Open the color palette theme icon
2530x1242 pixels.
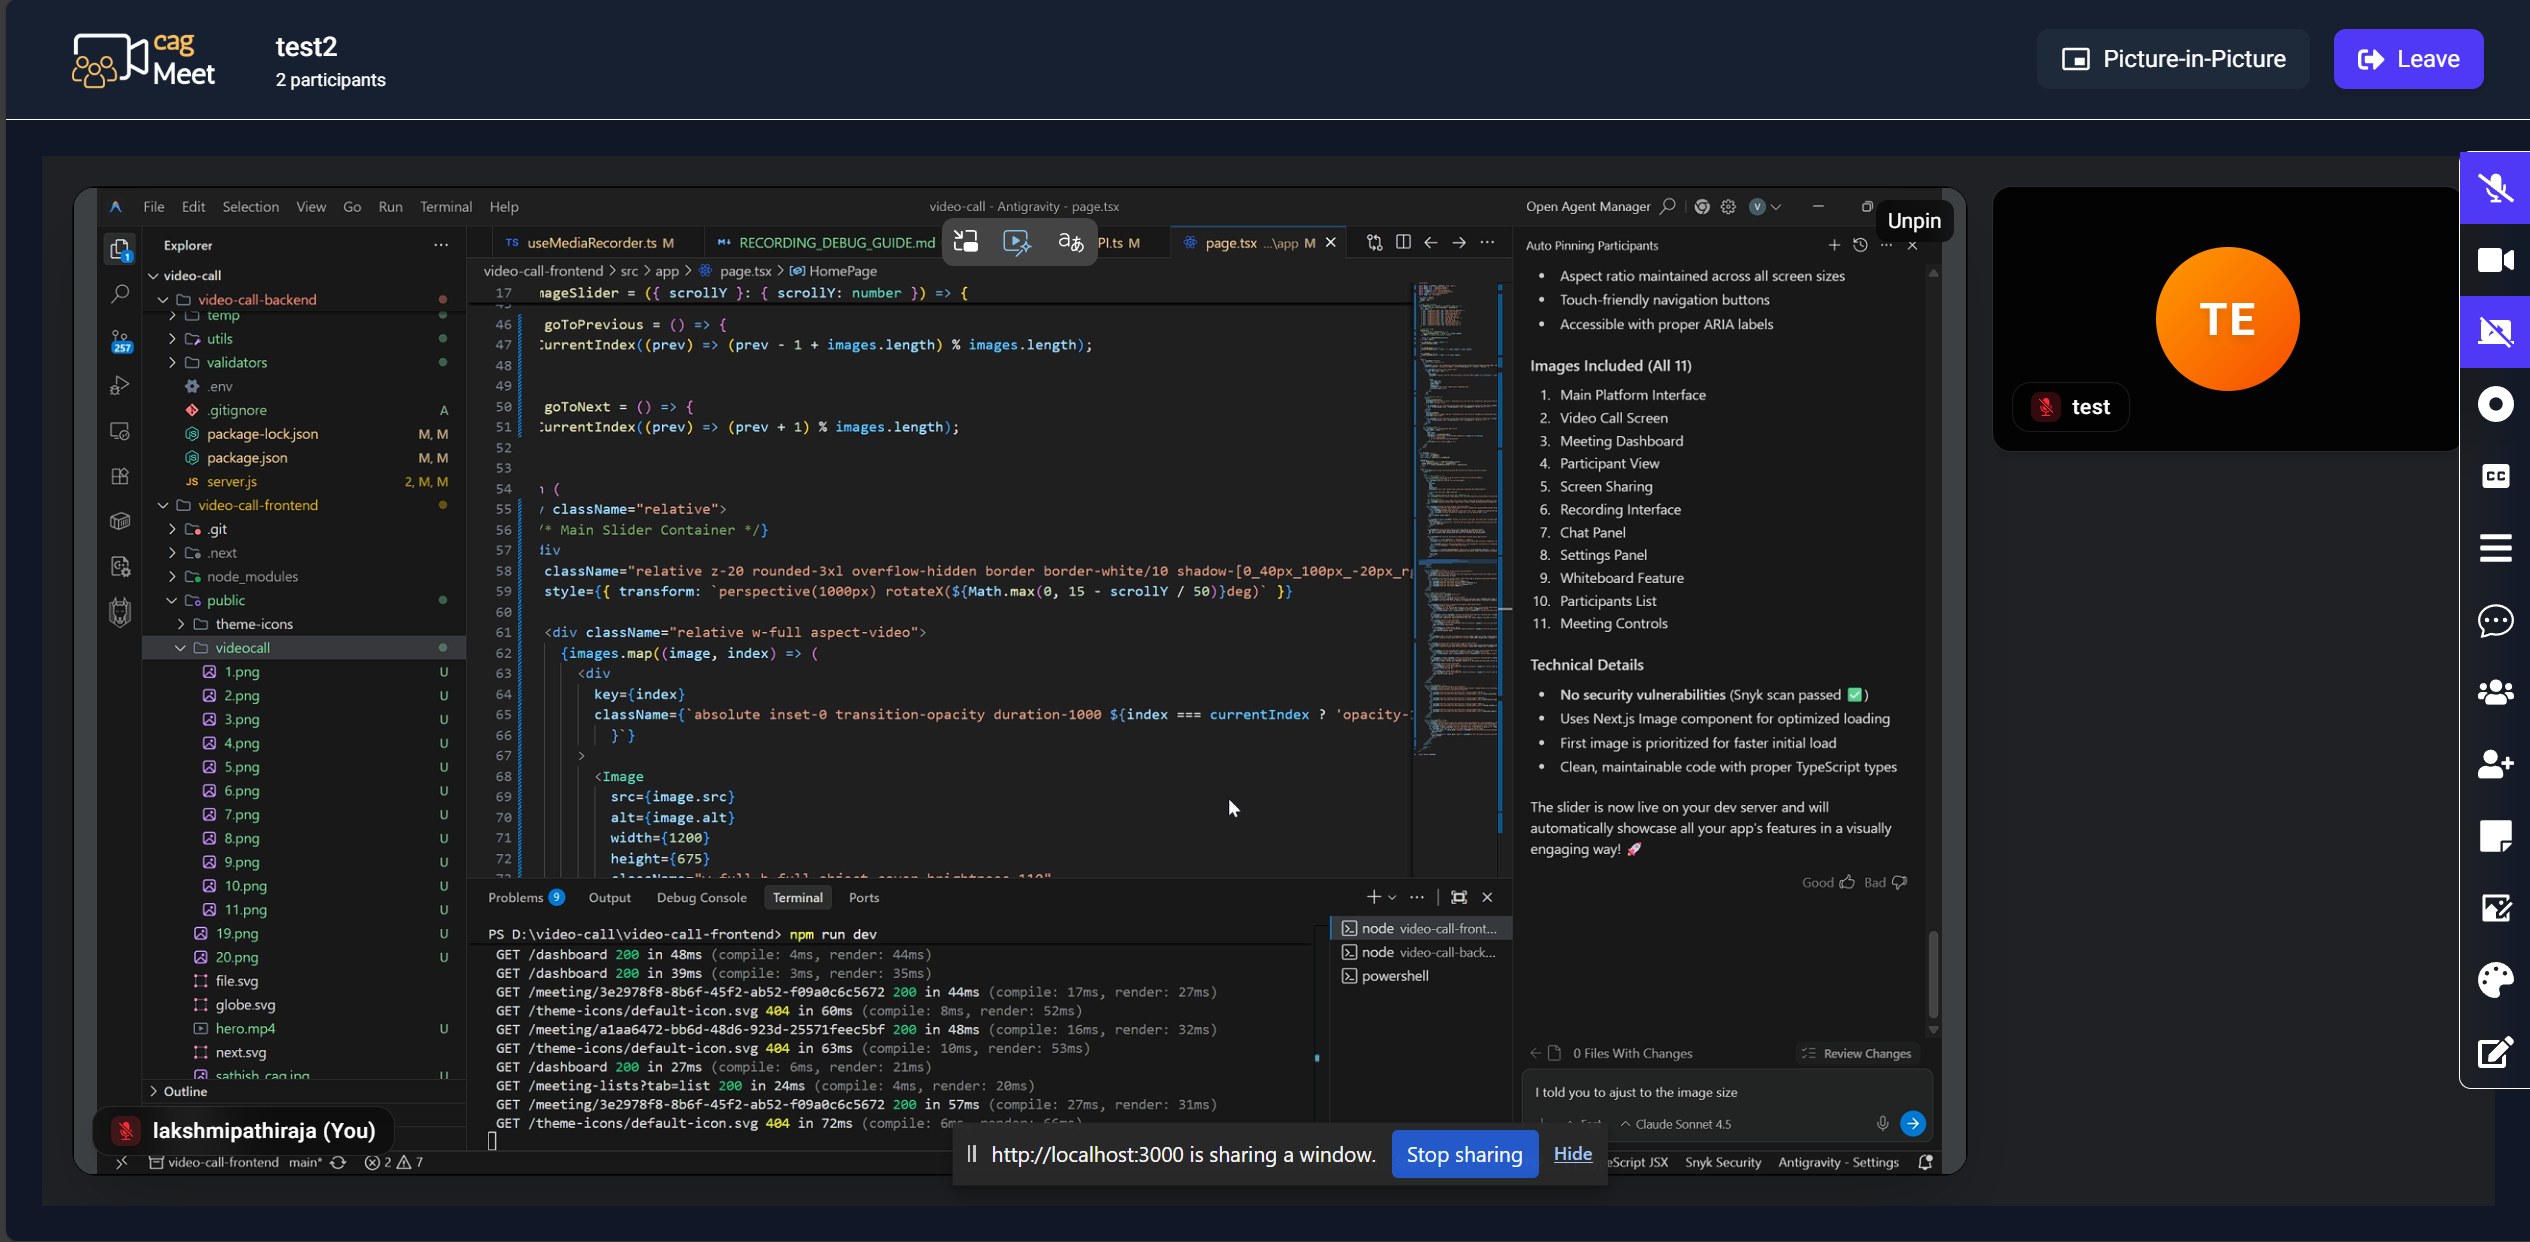(2495, 980)
